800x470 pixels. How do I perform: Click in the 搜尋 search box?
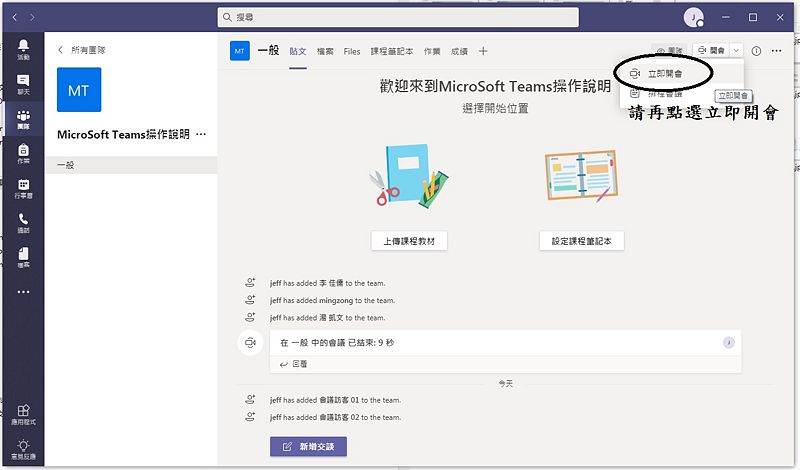click(x=398, y=17)
